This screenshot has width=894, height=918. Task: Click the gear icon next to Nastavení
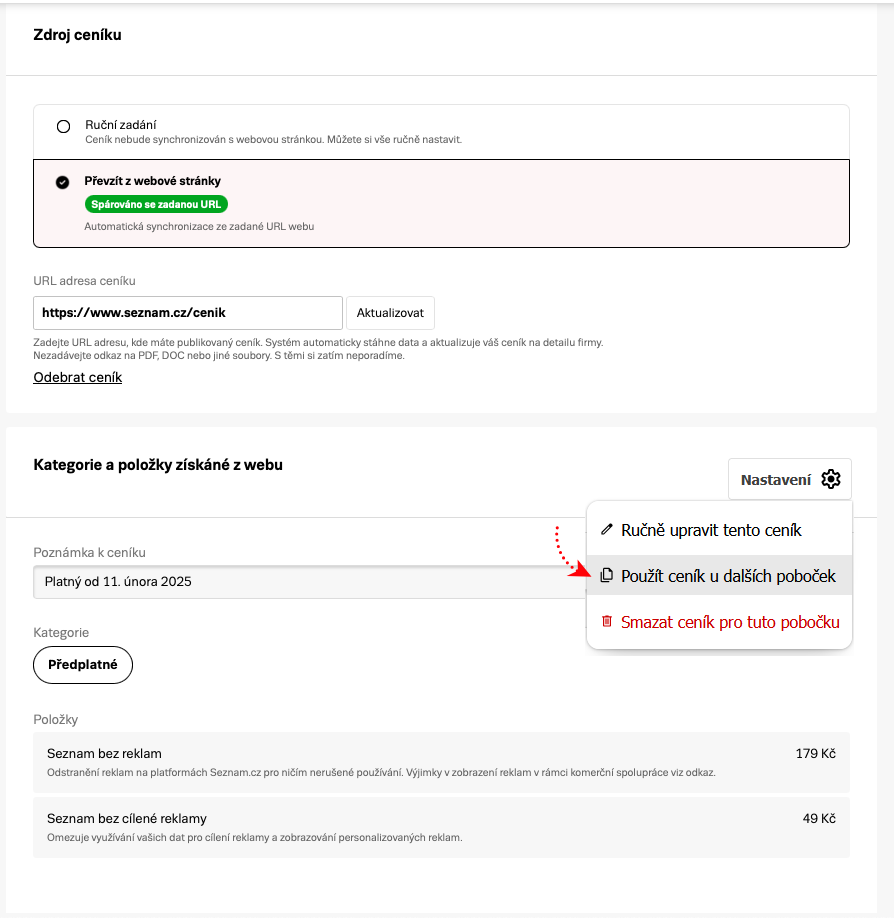coord(831,480)
